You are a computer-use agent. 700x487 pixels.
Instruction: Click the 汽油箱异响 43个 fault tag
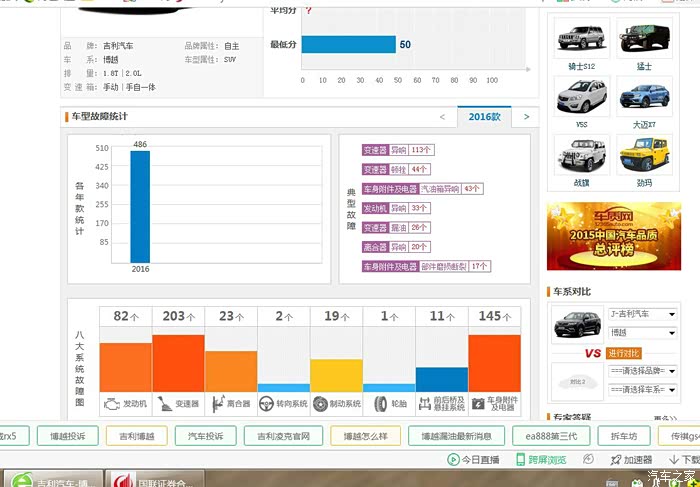click(422, 189)
